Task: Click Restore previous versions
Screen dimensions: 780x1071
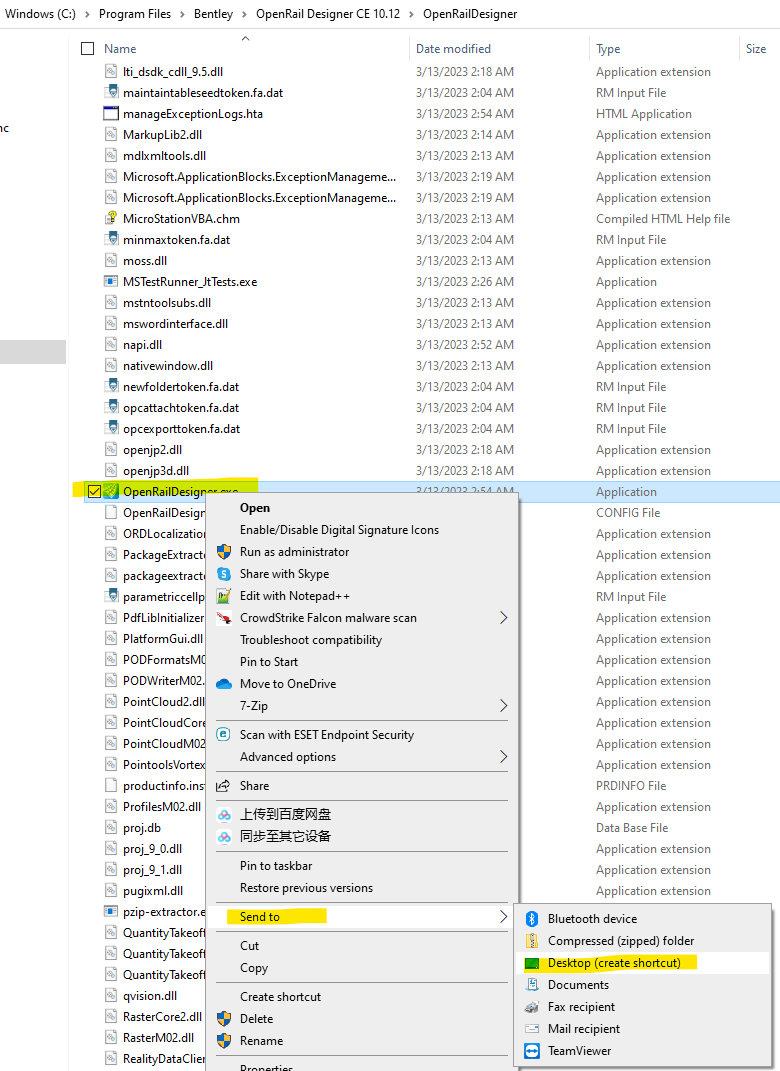Action: tap(306, 888)
